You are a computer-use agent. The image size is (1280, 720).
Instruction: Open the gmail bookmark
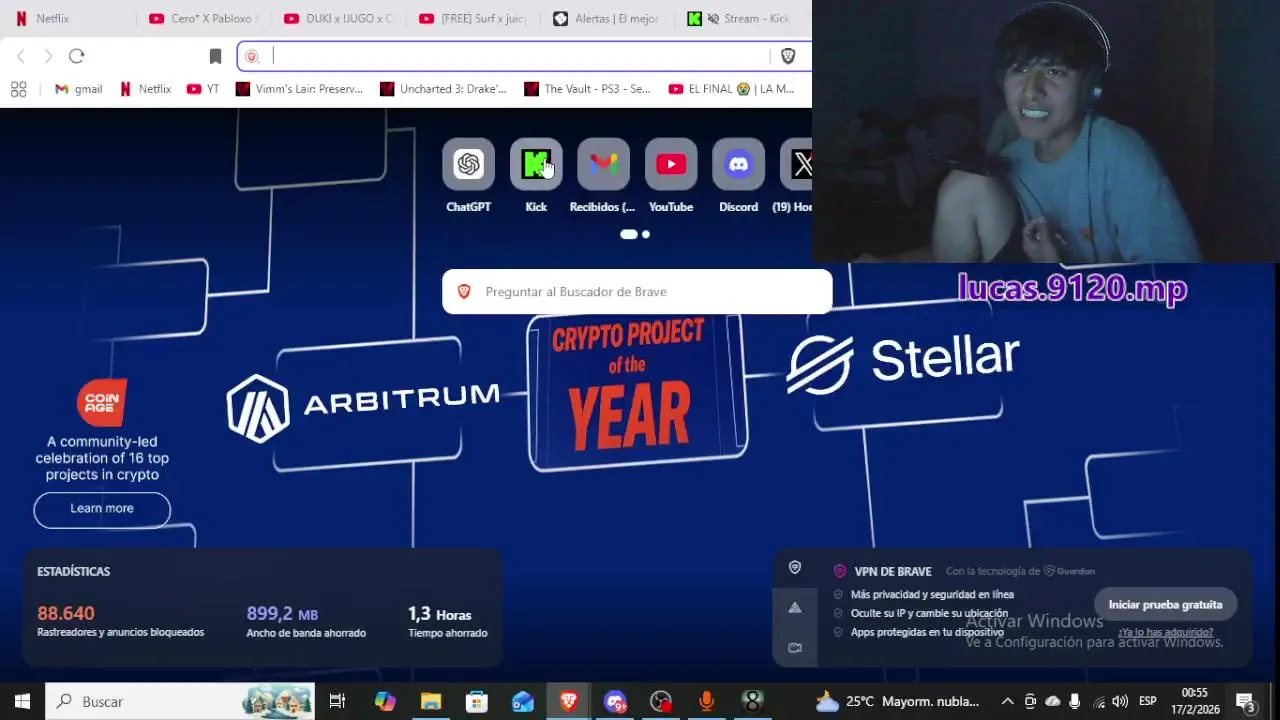click(x=78, y=89)
